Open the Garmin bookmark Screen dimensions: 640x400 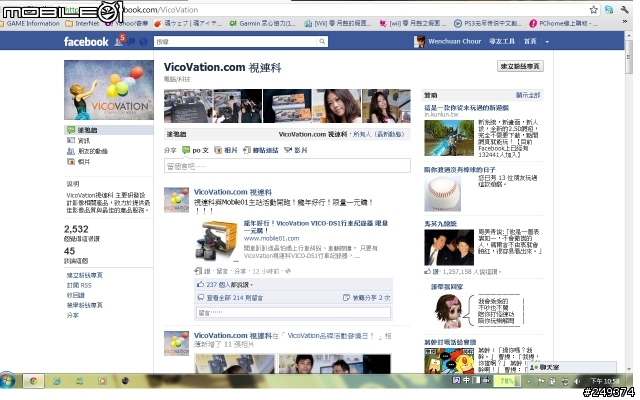(262, 24)
